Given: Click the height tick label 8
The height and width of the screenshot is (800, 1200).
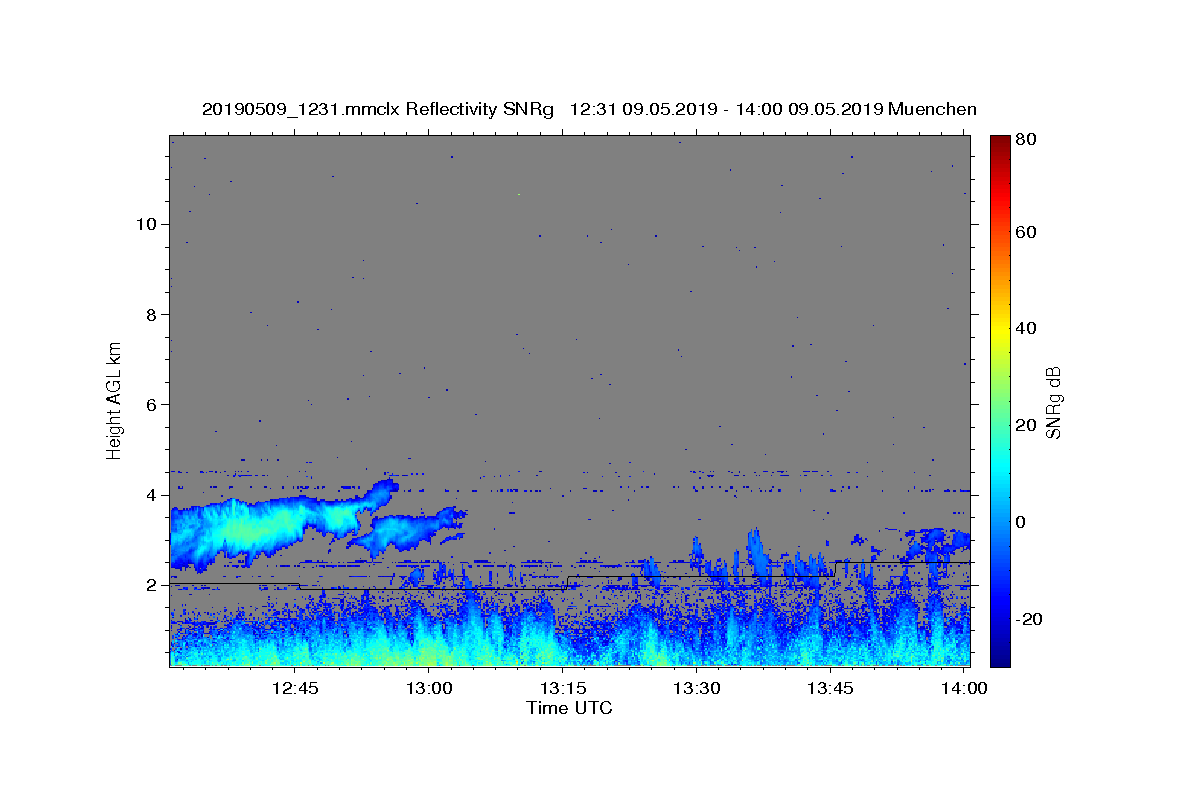Looking at the screenshot, I should (x=151, y=314).
